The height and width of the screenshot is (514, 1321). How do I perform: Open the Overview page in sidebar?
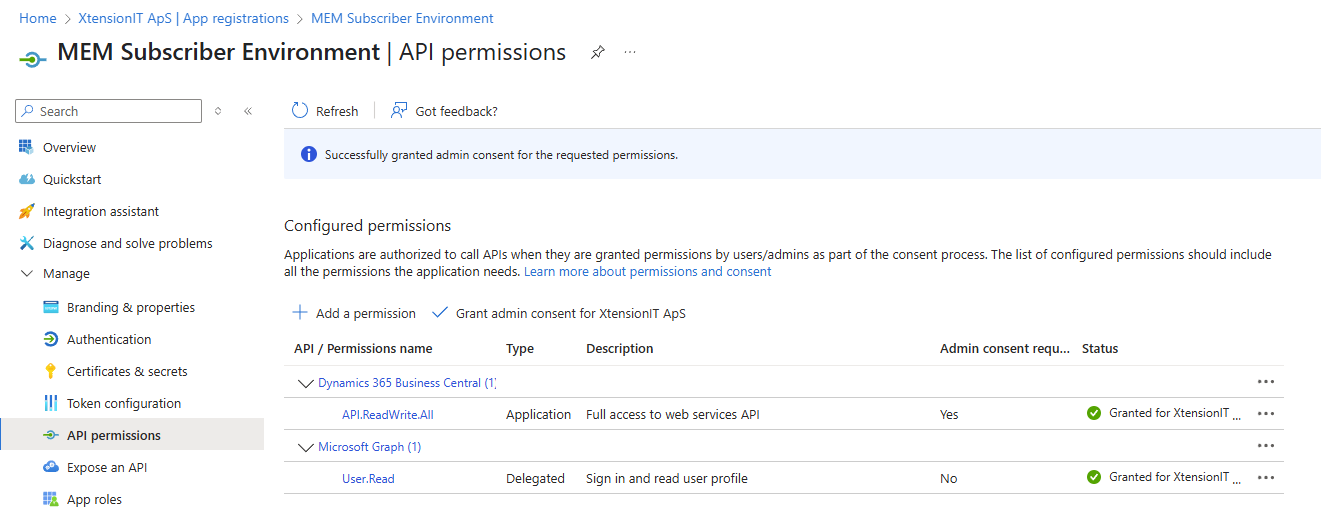click(69, 147)
